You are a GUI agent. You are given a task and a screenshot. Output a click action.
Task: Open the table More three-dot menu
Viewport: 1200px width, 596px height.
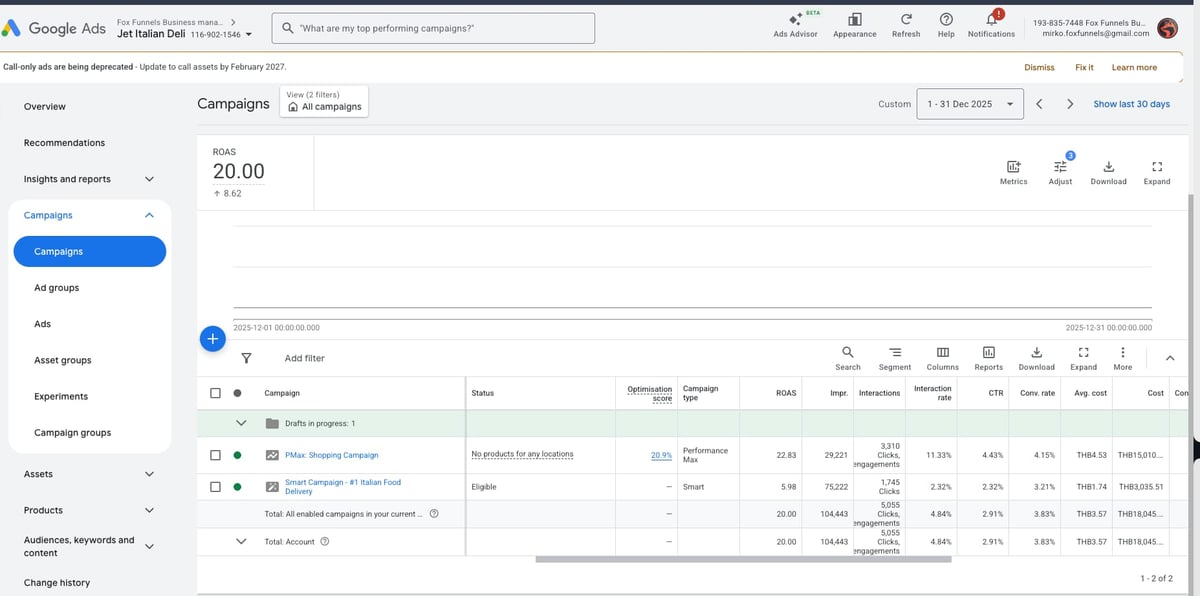1123,352
